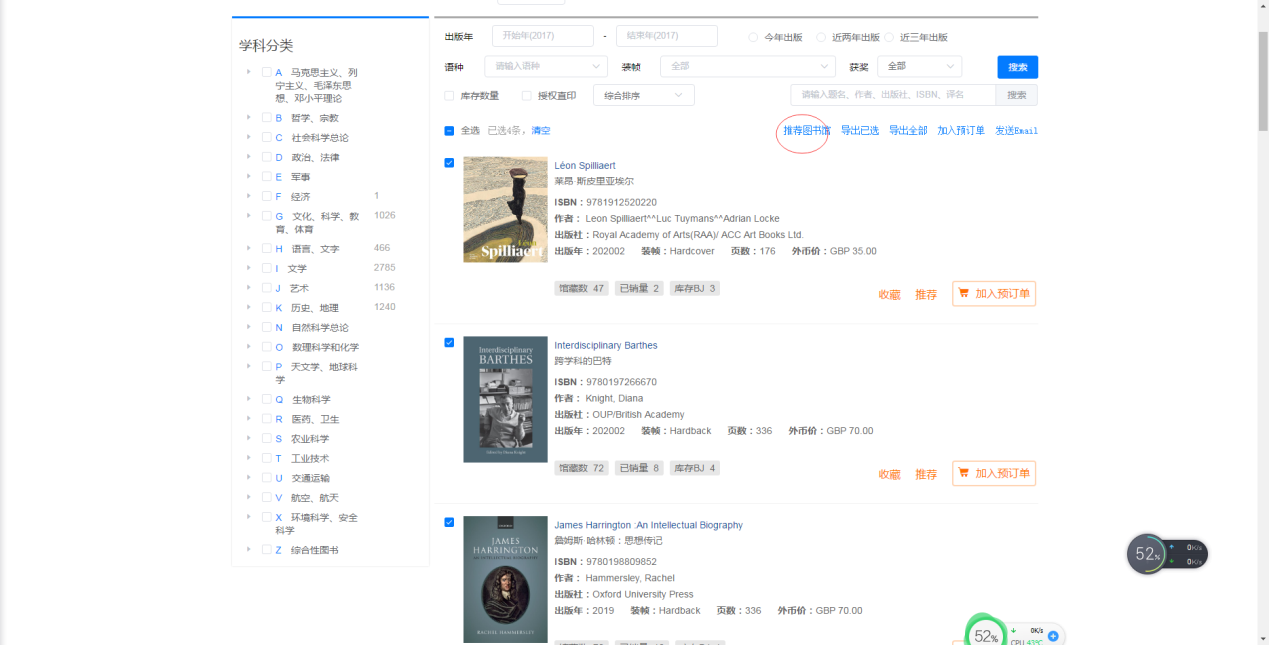This screenshot has width=1269, height=645.
Task: Open the Léon Spilliaert book cover image
Action: 505,210
